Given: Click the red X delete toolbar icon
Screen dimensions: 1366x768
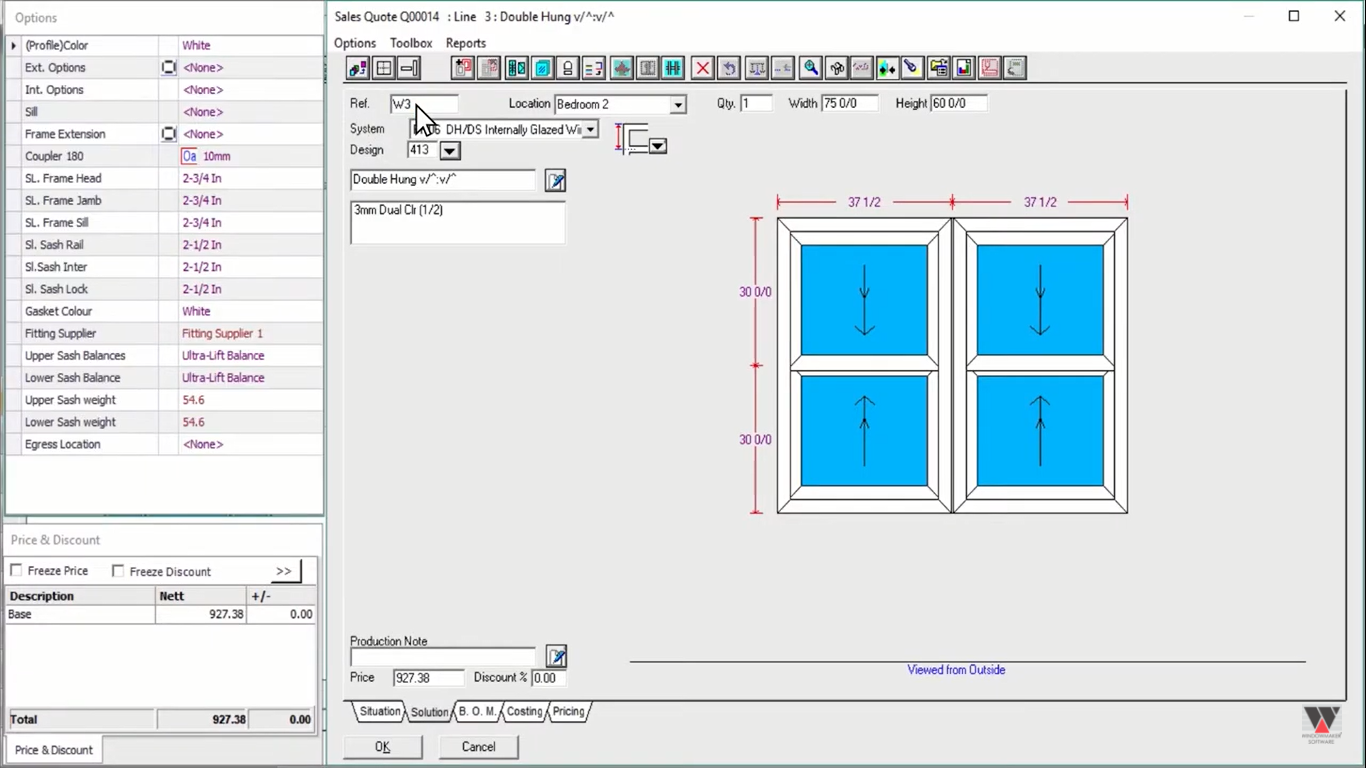Looking at the screenshot, I should coord(702,68).
